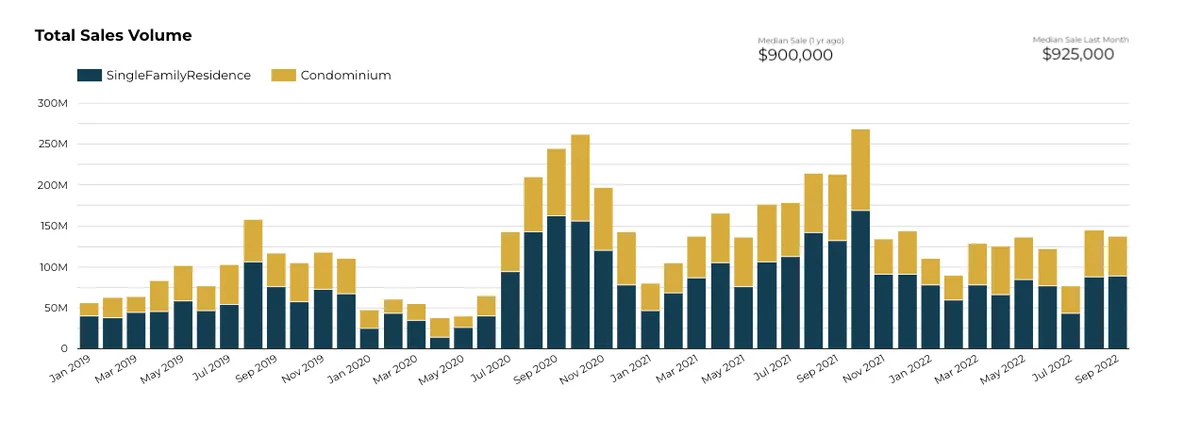The image size is (1200, 424).
Task: Select Jul 2020 Condominium gold bar segment
Action: click(x=510, y=252)
